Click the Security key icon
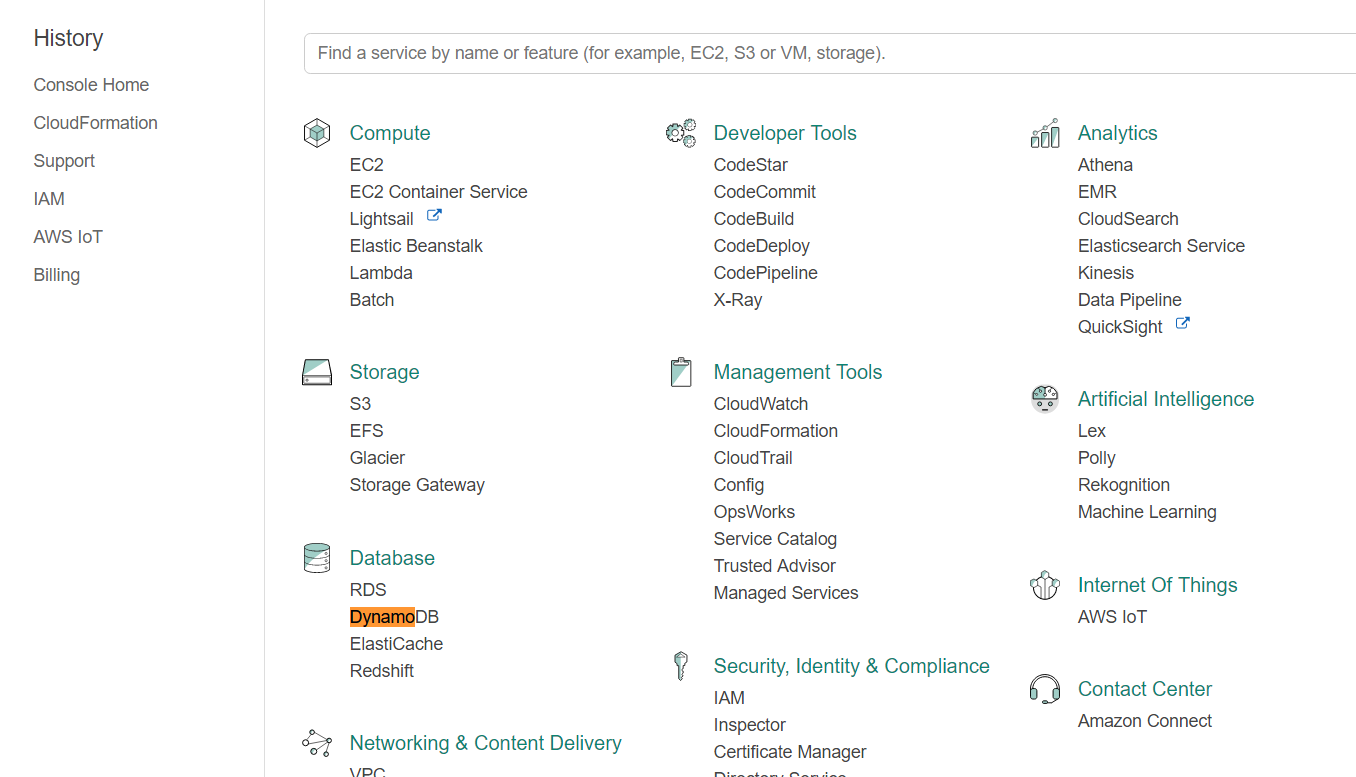Image resolution: width=1356 pixels, height=777 pixels. [681, 666]
